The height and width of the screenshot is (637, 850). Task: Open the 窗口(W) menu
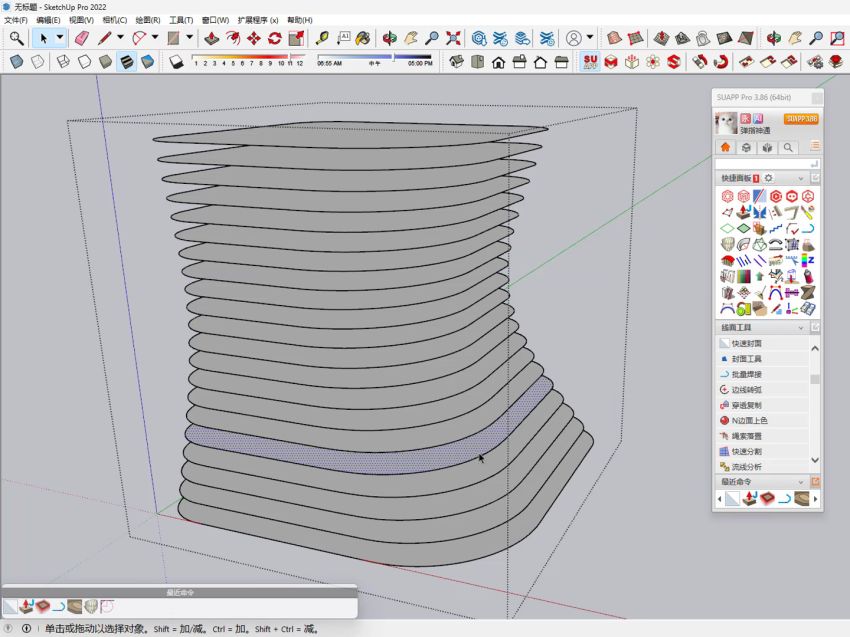pos(215,20)
